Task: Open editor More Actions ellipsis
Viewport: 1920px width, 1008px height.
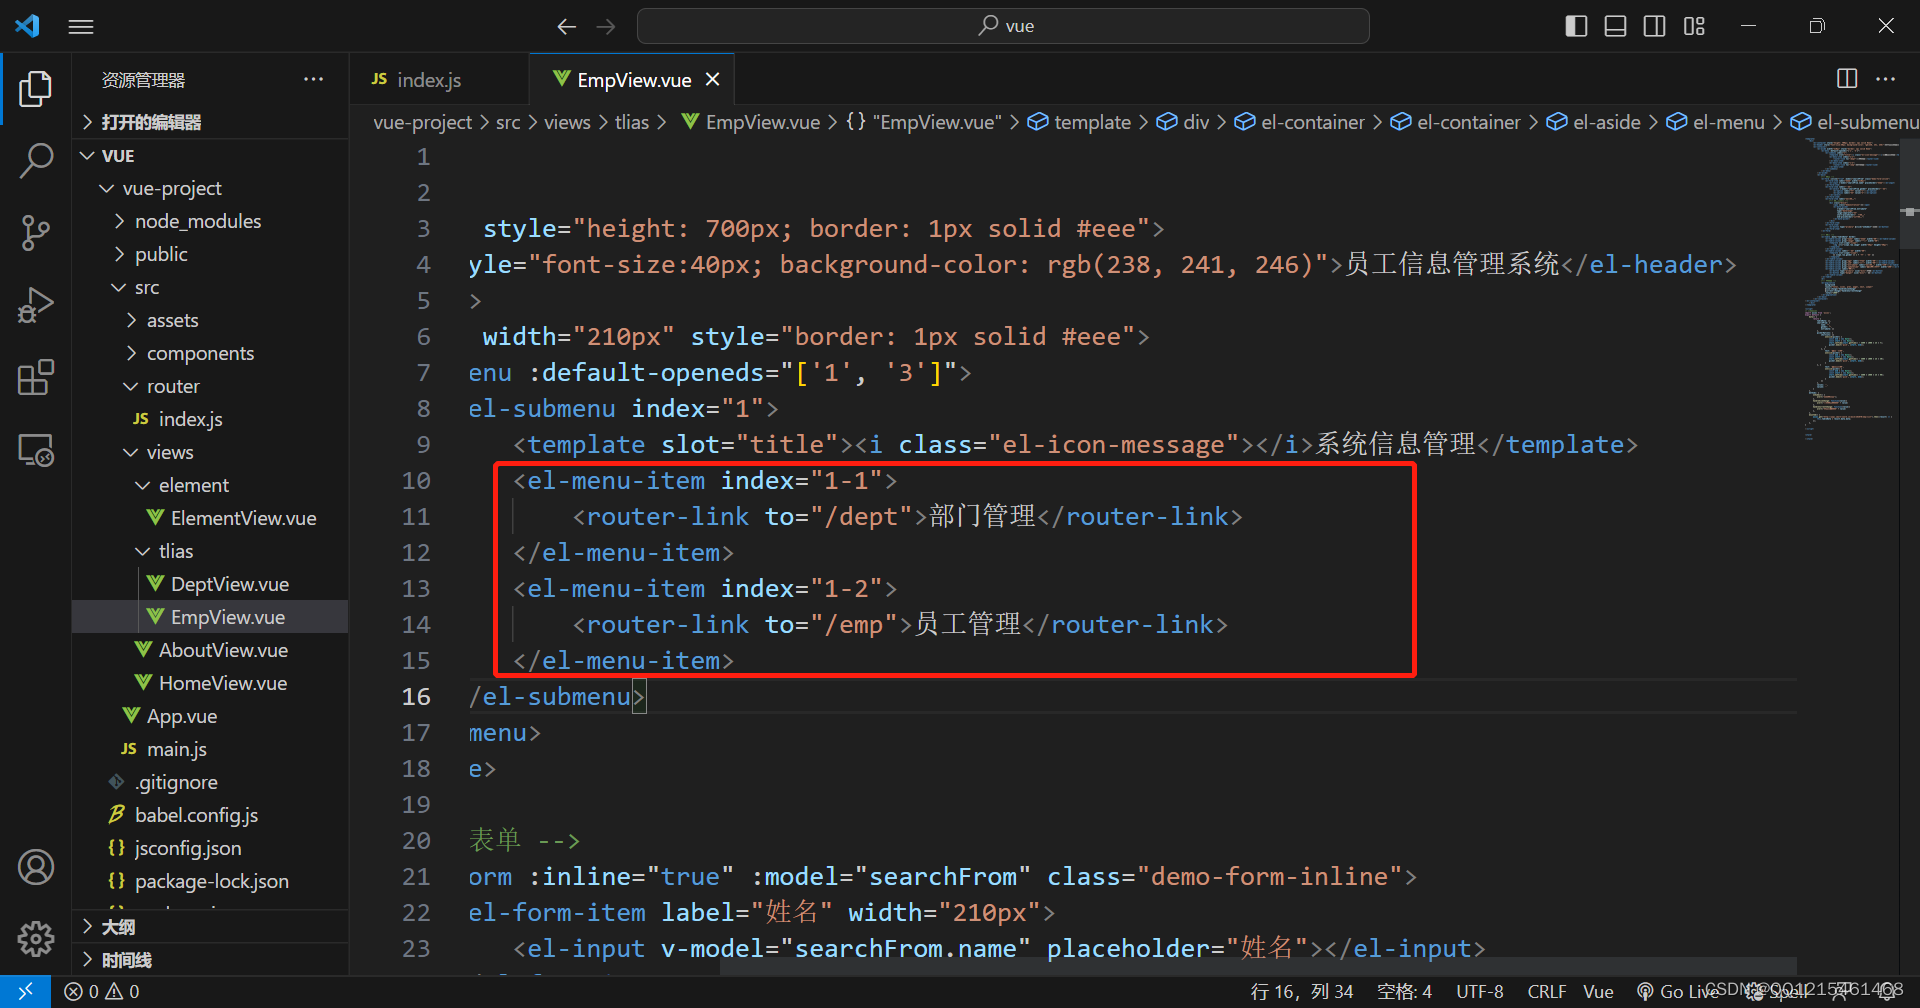Action: click(1886, 79)
